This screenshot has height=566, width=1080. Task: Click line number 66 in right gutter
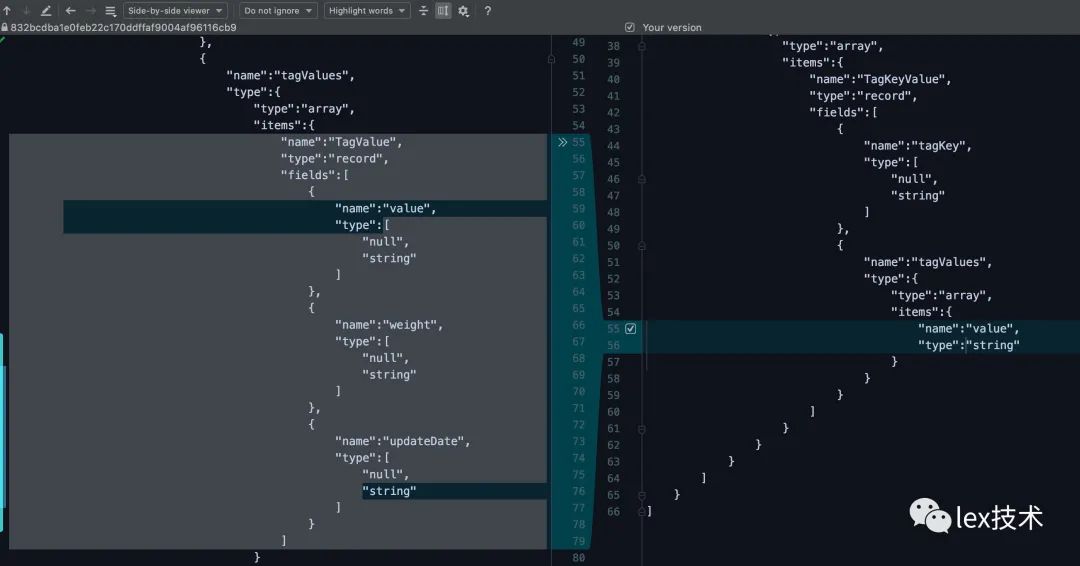click(x=613, y=512)
